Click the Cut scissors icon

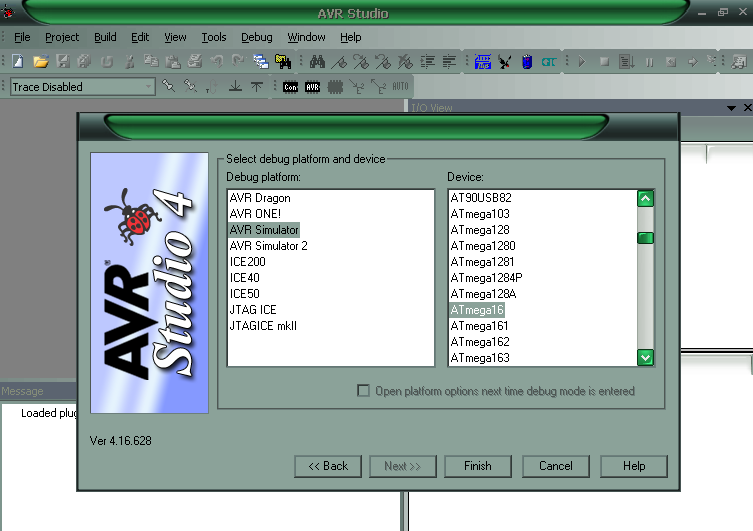coord(129,61)
